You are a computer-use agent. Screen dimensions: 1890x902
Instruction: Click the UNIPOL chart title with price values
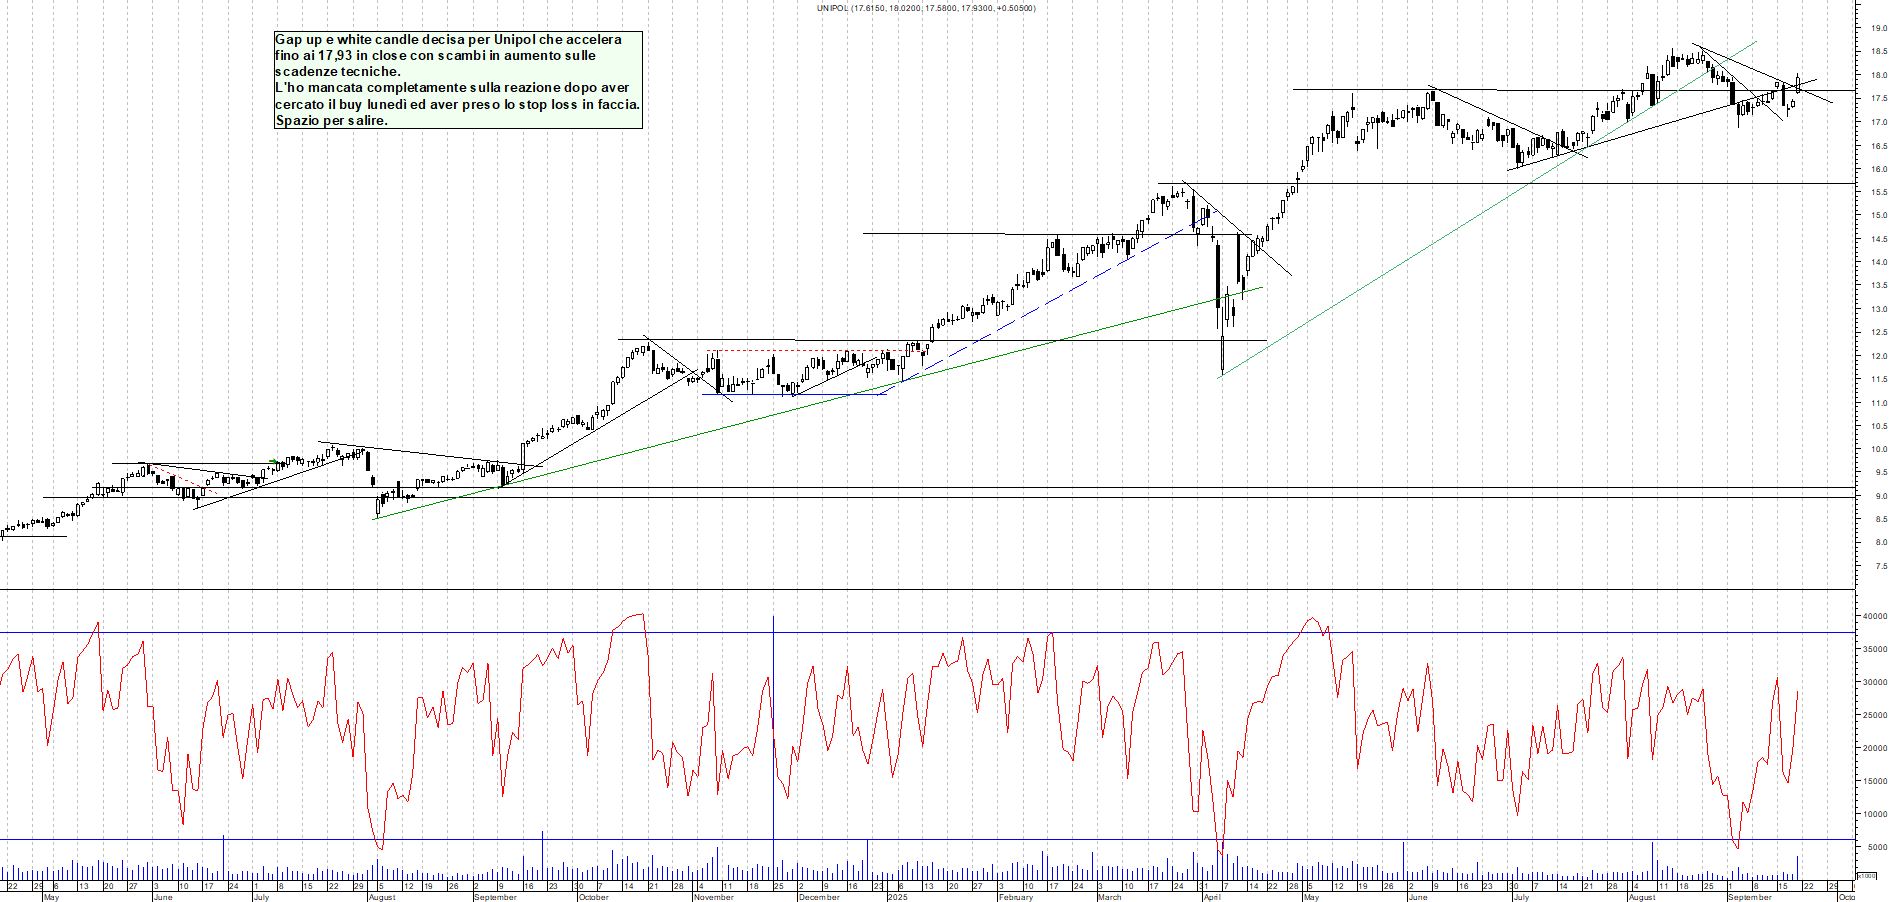[x=926, y=8]
